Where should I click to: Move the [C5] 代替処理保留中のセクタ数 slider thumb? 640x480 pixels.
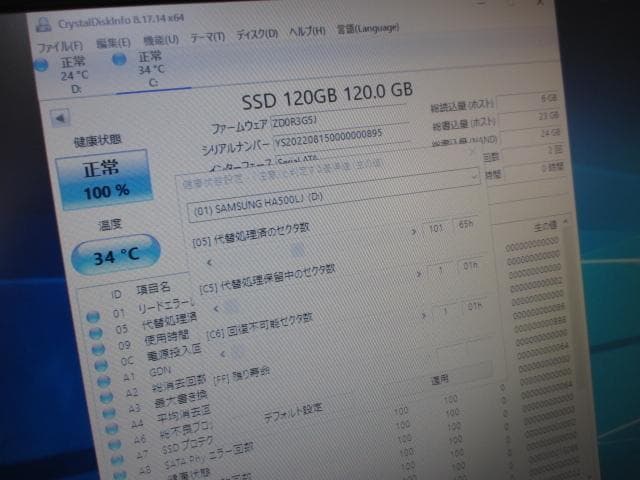coord(231,305)
